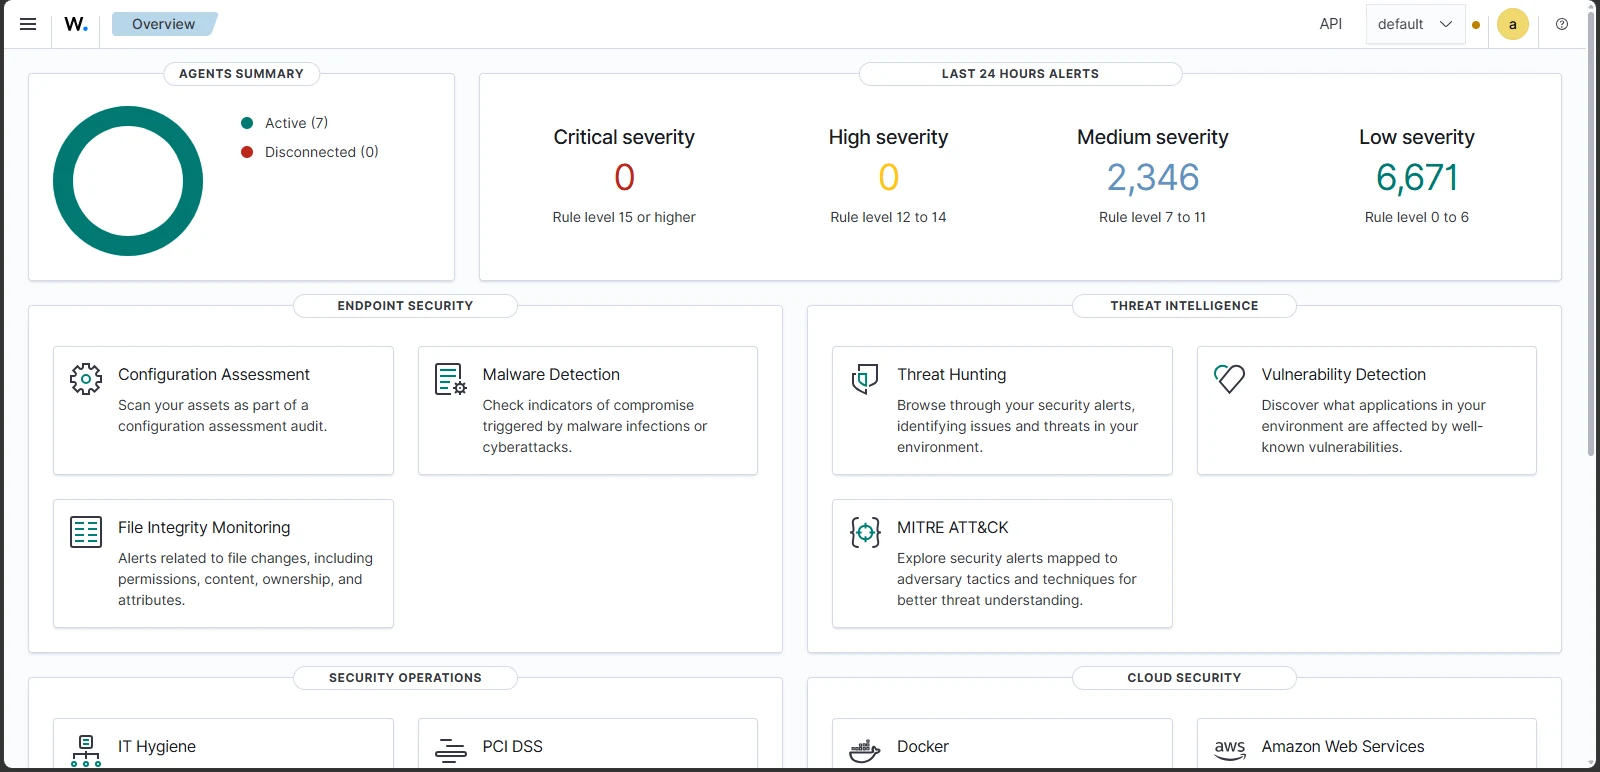
Task: Click the IT Hygiene icon
Action: (86, 751)
